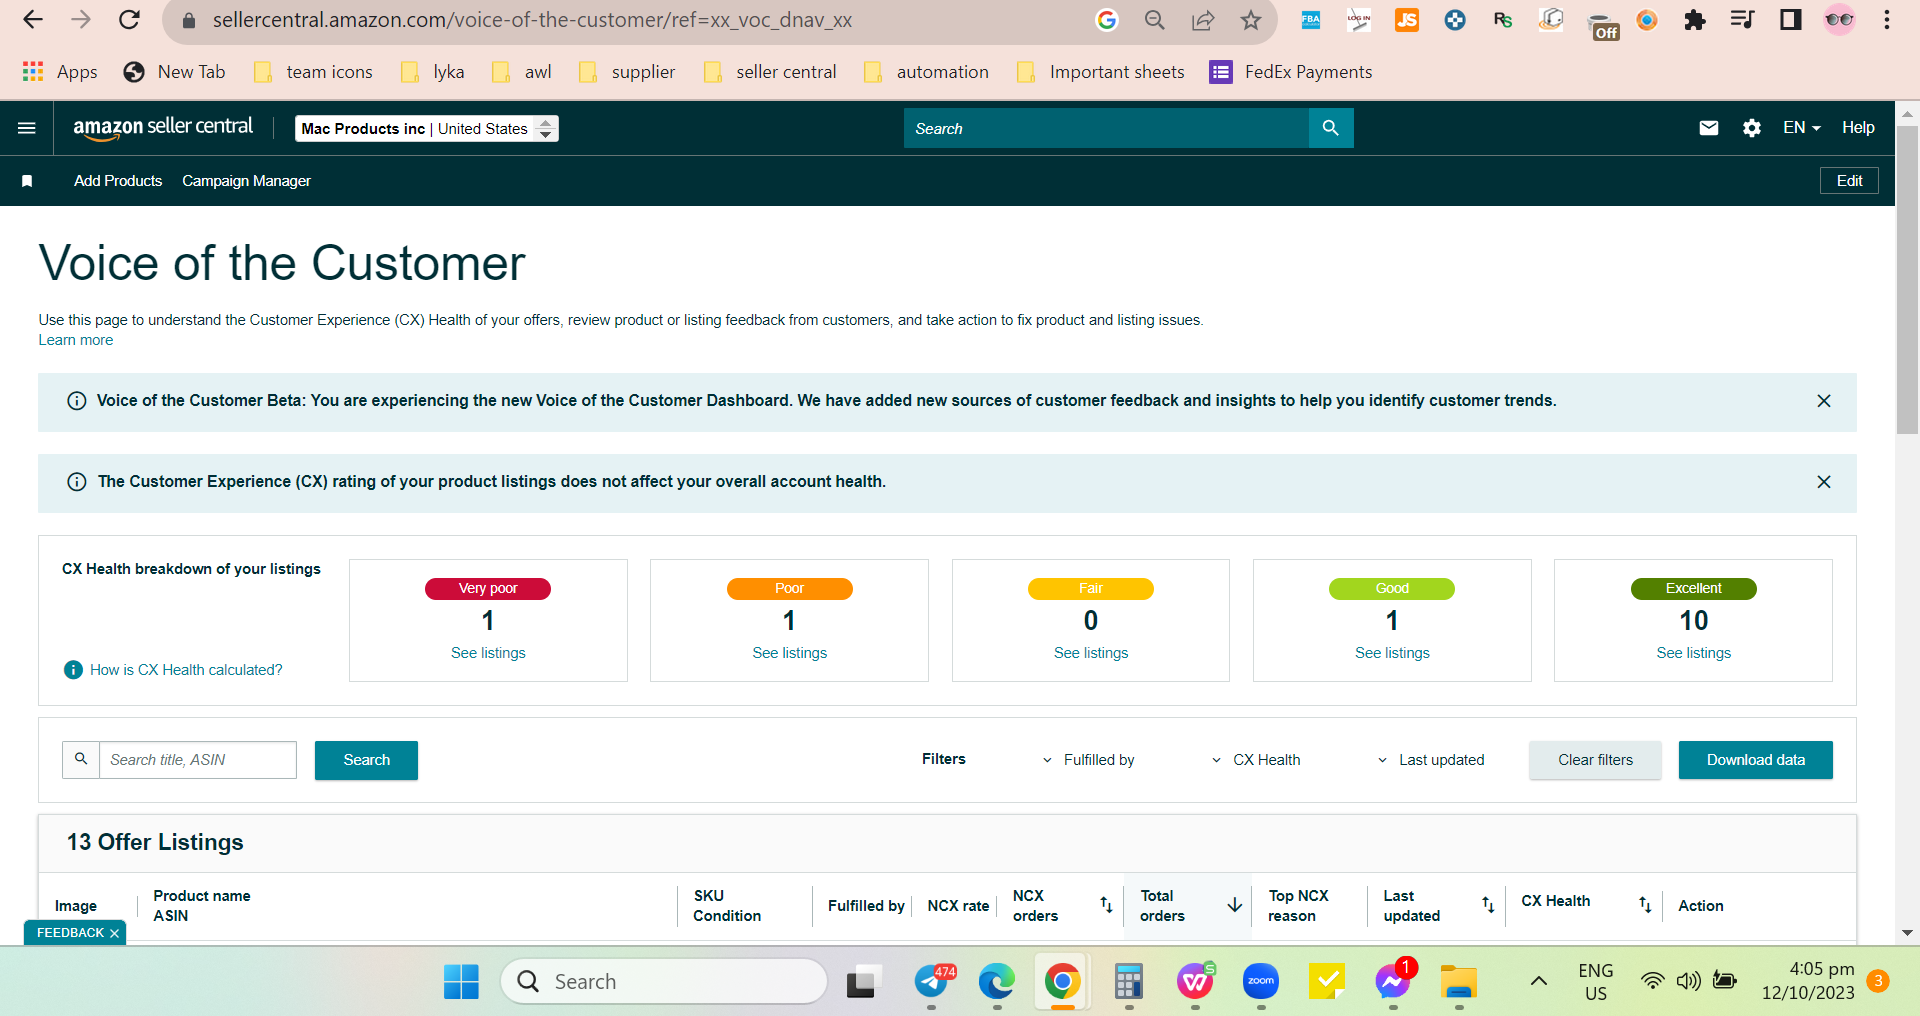The width and height of the screenshot is (1920, 1016).
Task: Open How is CX Health calculated link
Action: pyautogui.click(x=186, y=670)
